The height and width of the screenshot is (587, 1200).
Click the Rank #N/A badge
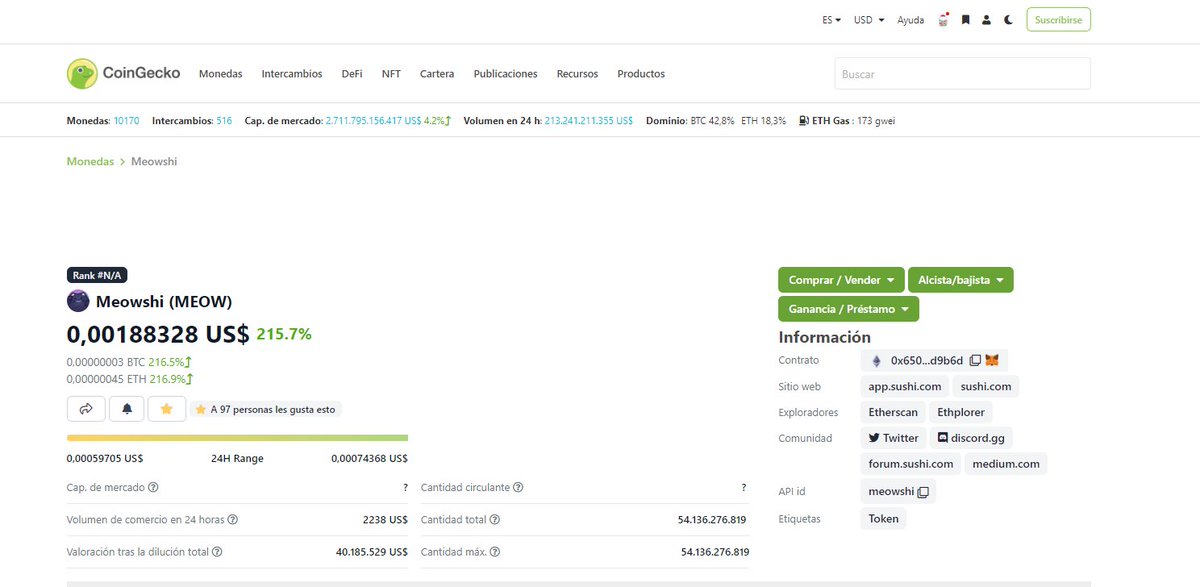[x=97, y=275]
